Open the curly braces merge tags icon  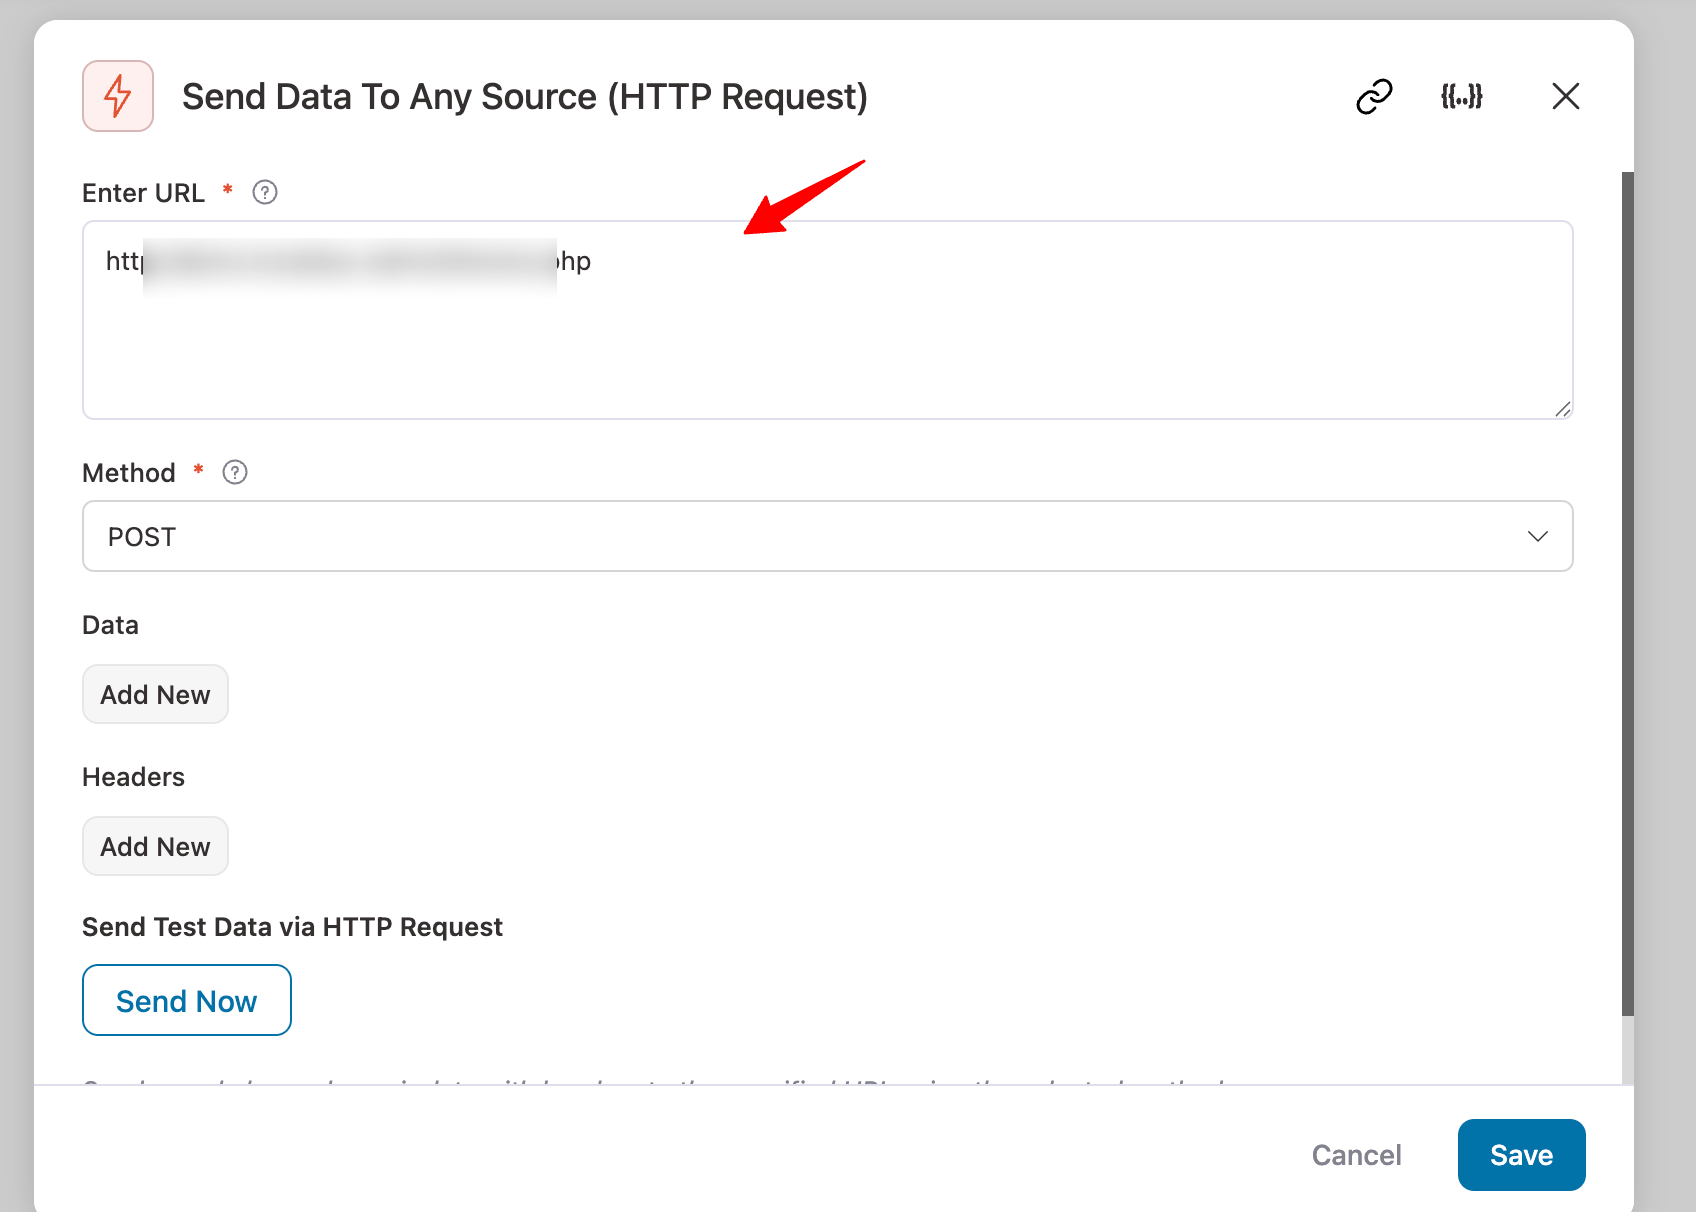point(1461,96)
